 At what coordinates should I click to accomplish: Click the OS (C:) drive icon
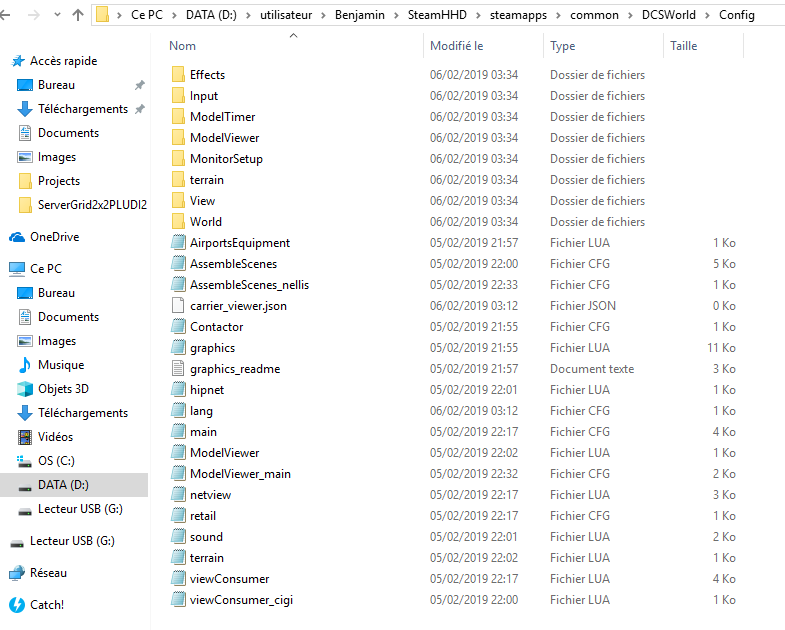click(x=25, y=461)
